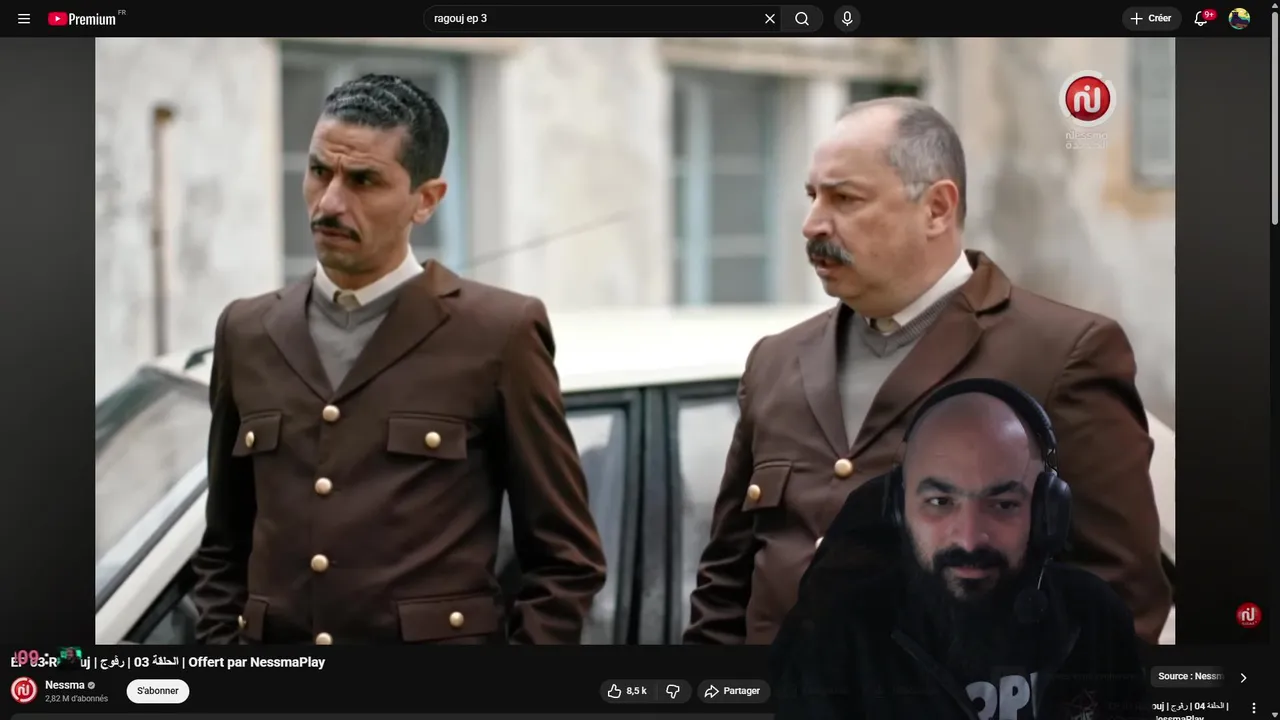This screenshot has width=1280, height=720.
Task: Click '2,82 M d'abonnés' subscriber count
Action: pos(76,699)
